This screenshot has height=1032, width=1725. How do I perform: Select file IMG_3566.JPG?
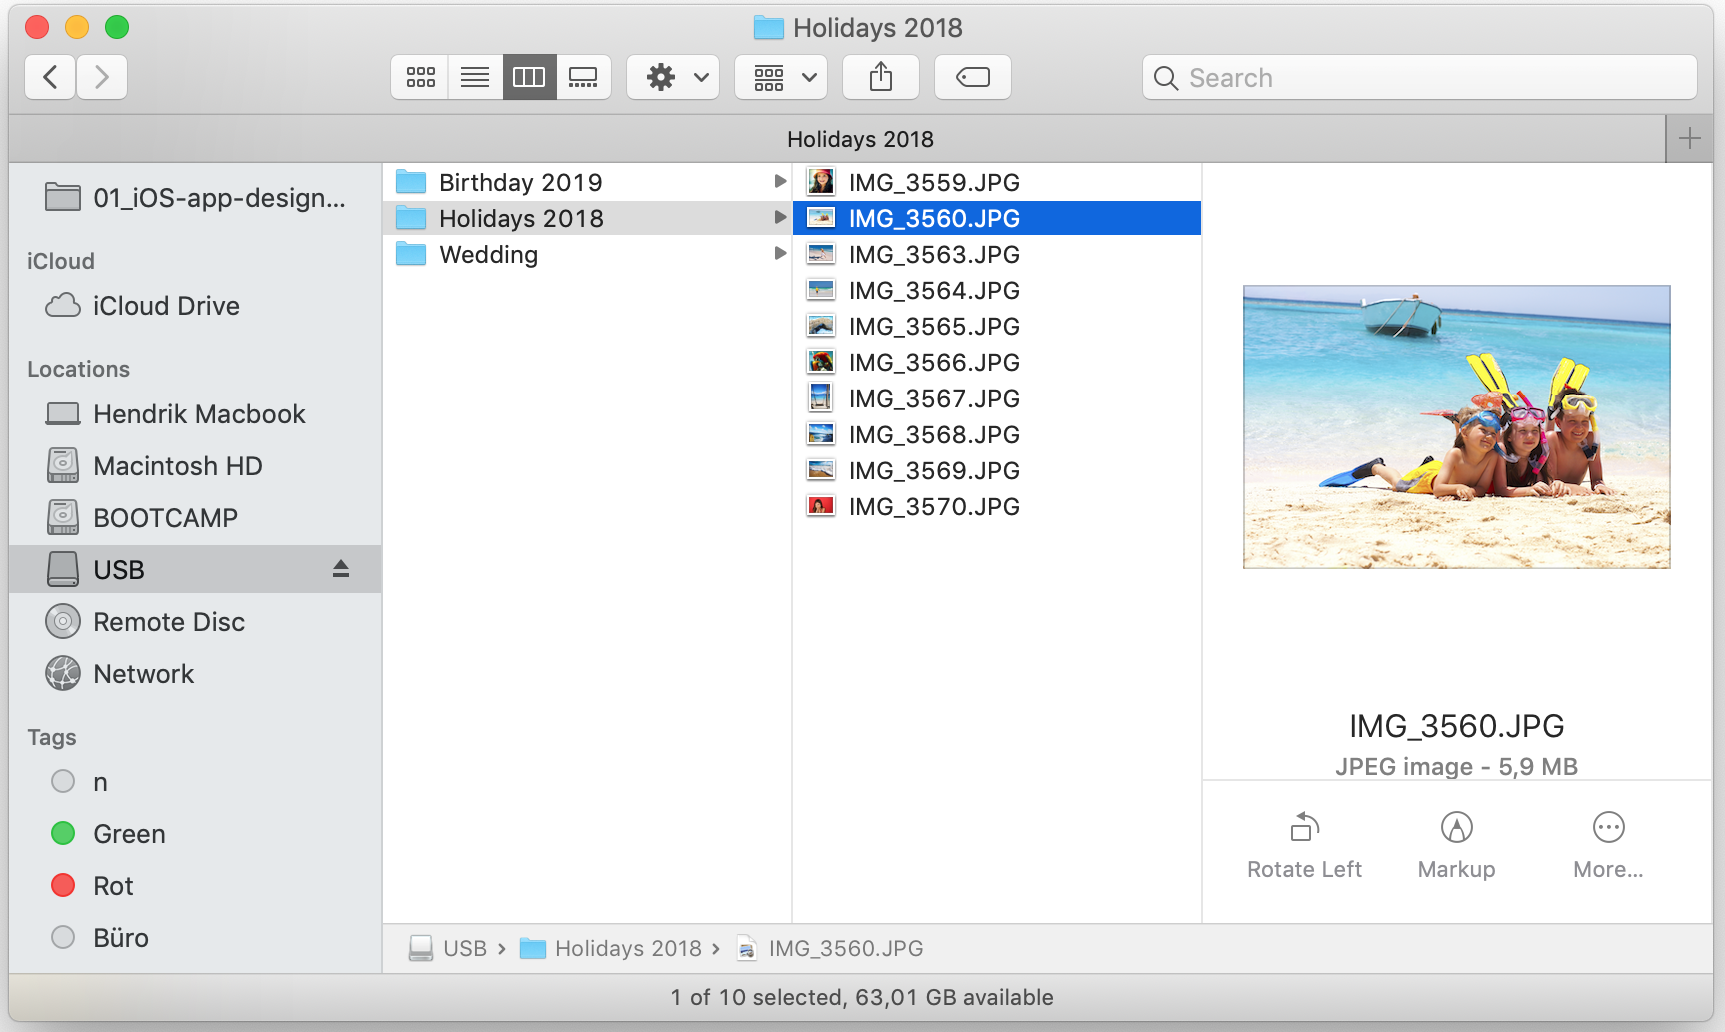click(997, 362)
